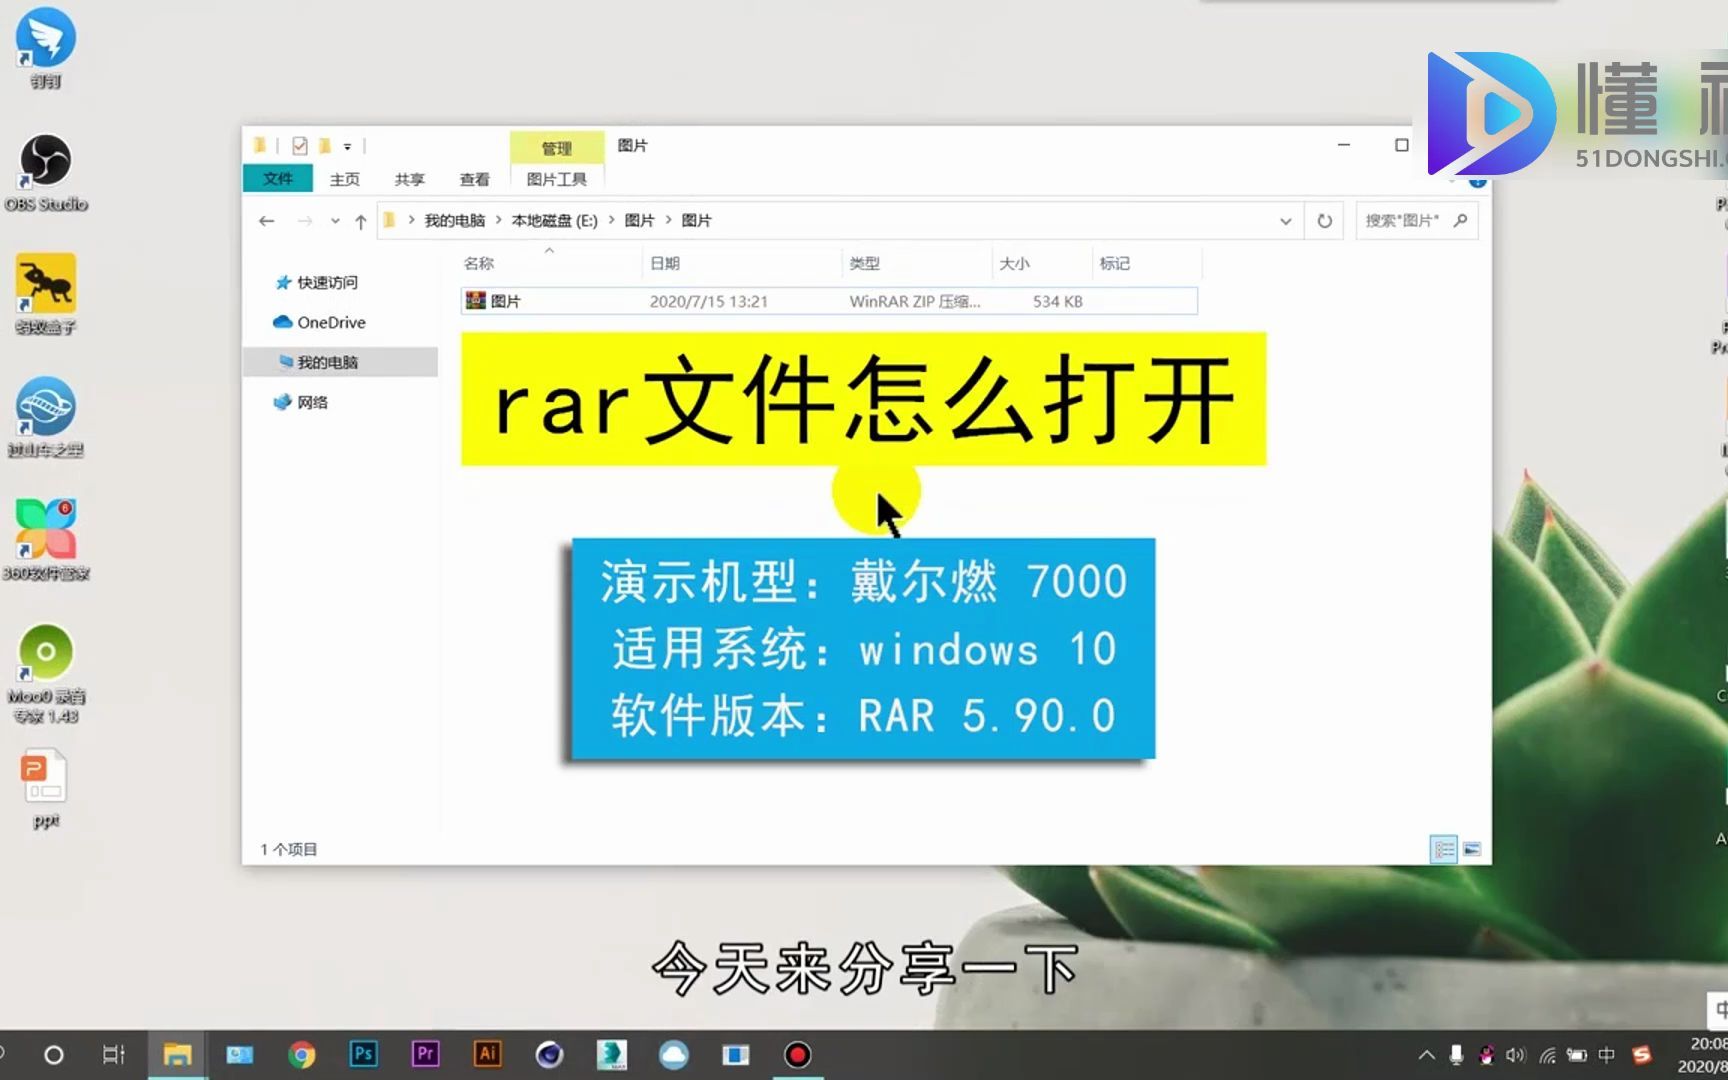The image size is (1728, 1080).
Task: Open Illustrator from the taskbar
Action: [x=487, y=1054]
